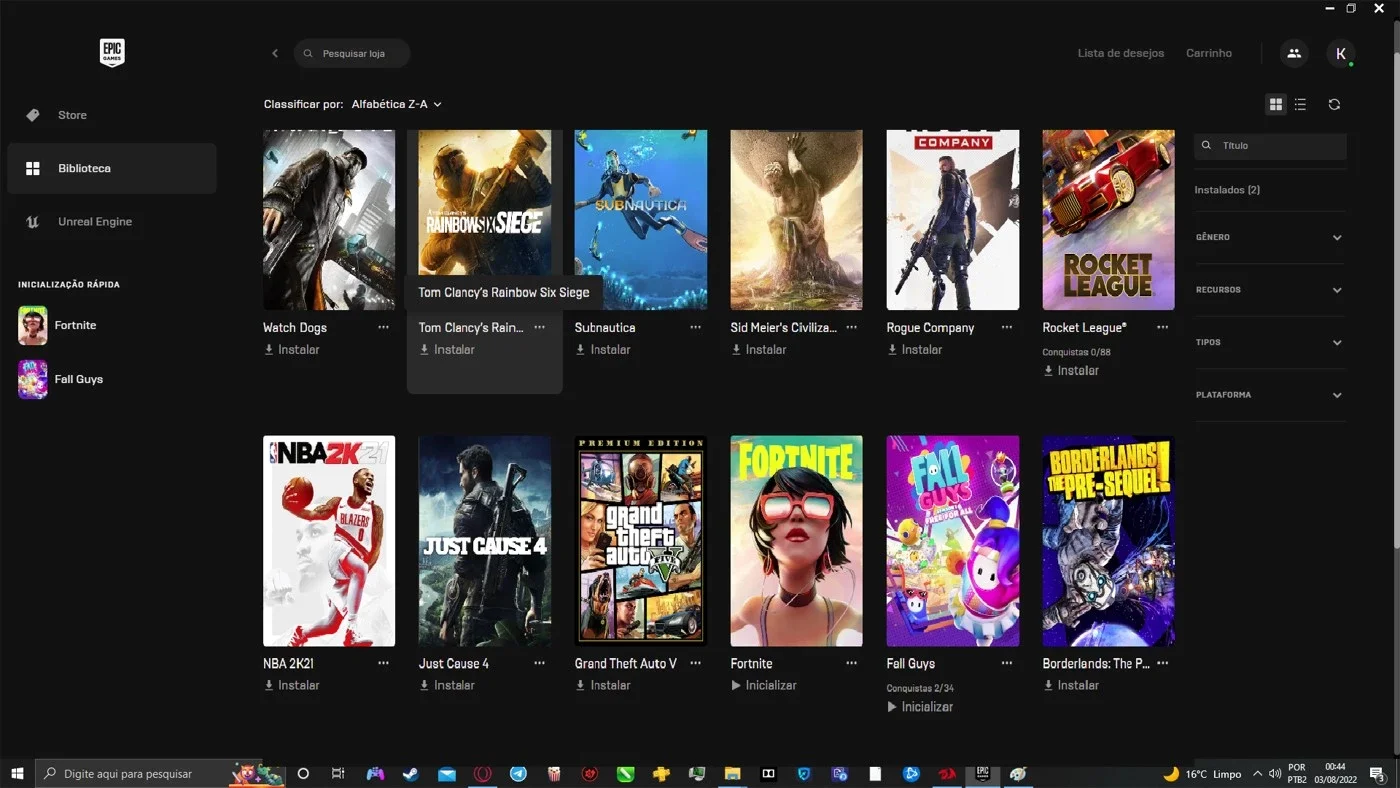Switch library to list view

[1300, 104]
